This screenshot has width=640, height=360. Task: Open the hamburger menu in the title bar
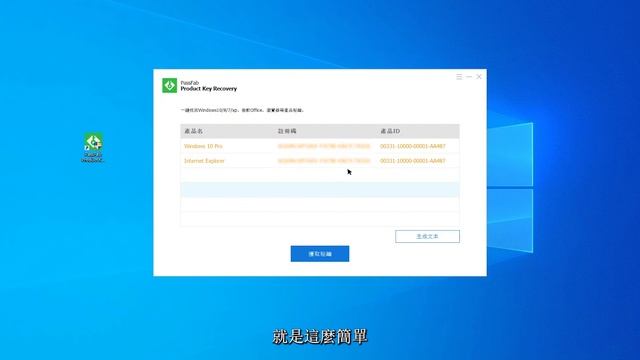459,77
